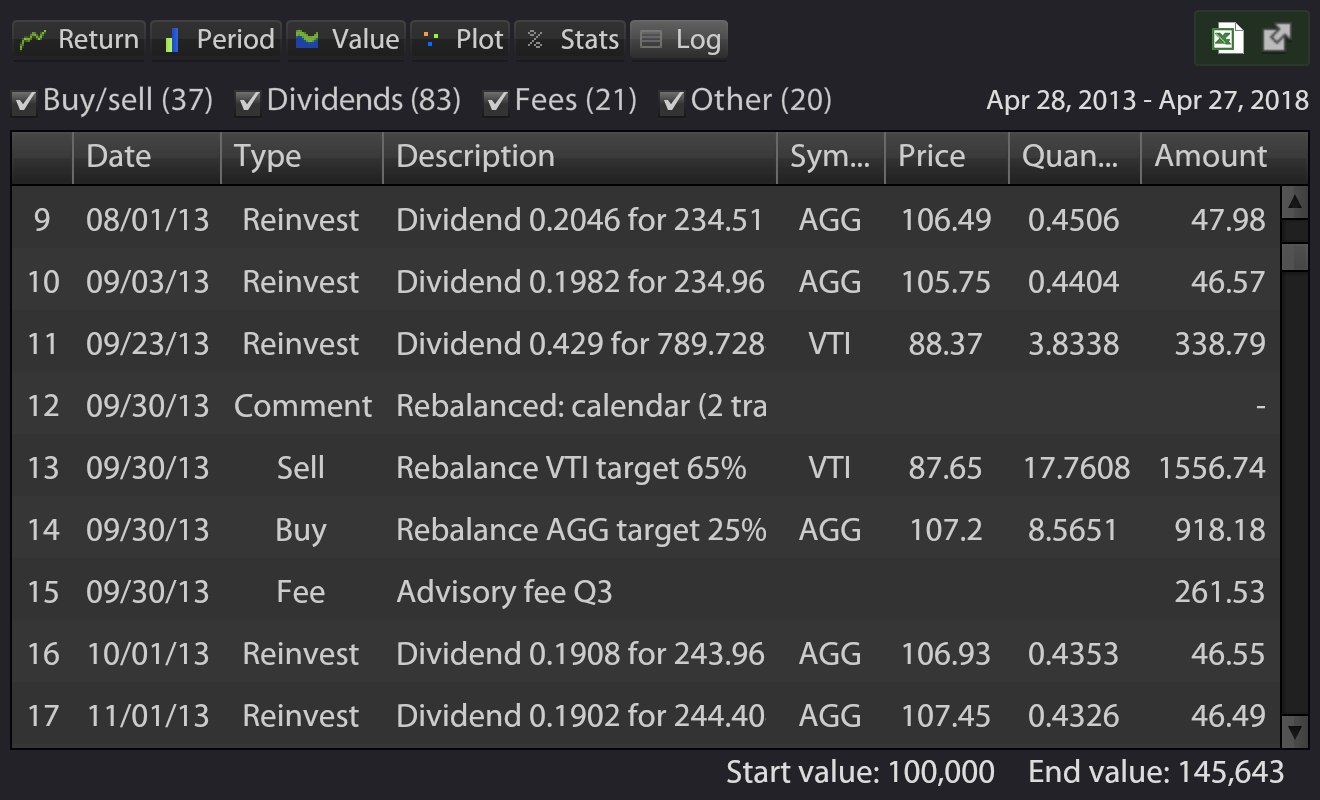Click Dividend 0.2046 for 234.51 description
Viewport: 1320px width, 800px height.
[x=579, y=220]
